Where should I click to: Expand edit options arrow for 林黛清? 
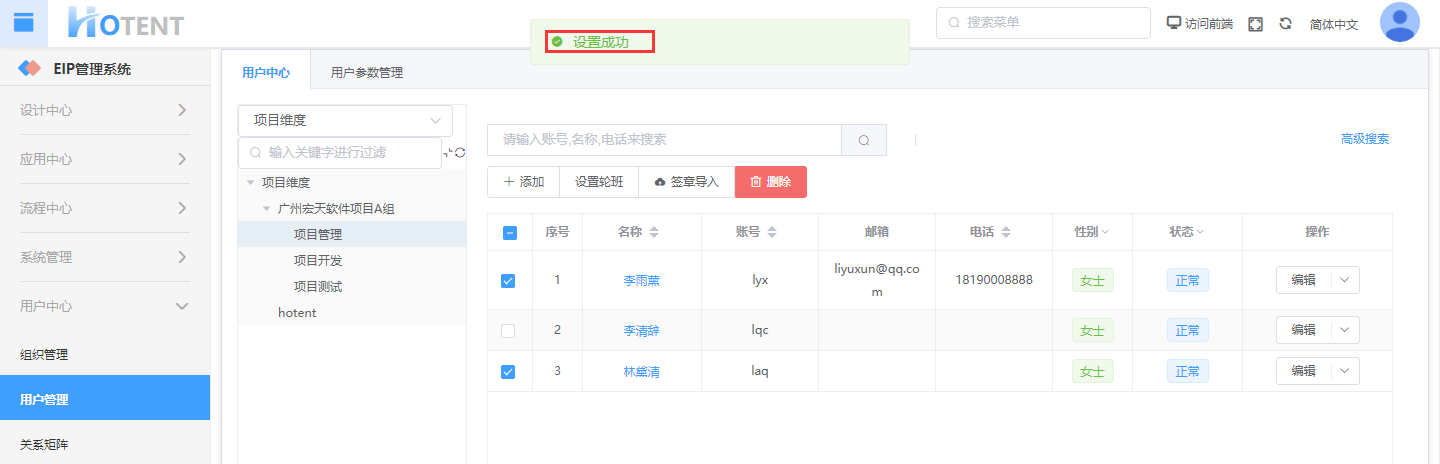(1344, 371)
